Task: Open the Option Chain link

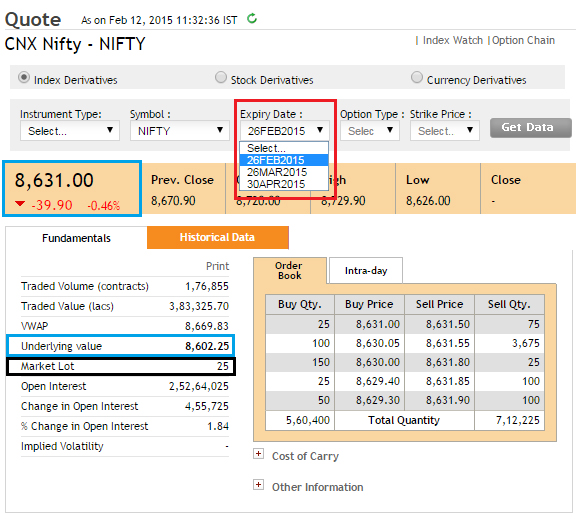Action: point(523,40)
